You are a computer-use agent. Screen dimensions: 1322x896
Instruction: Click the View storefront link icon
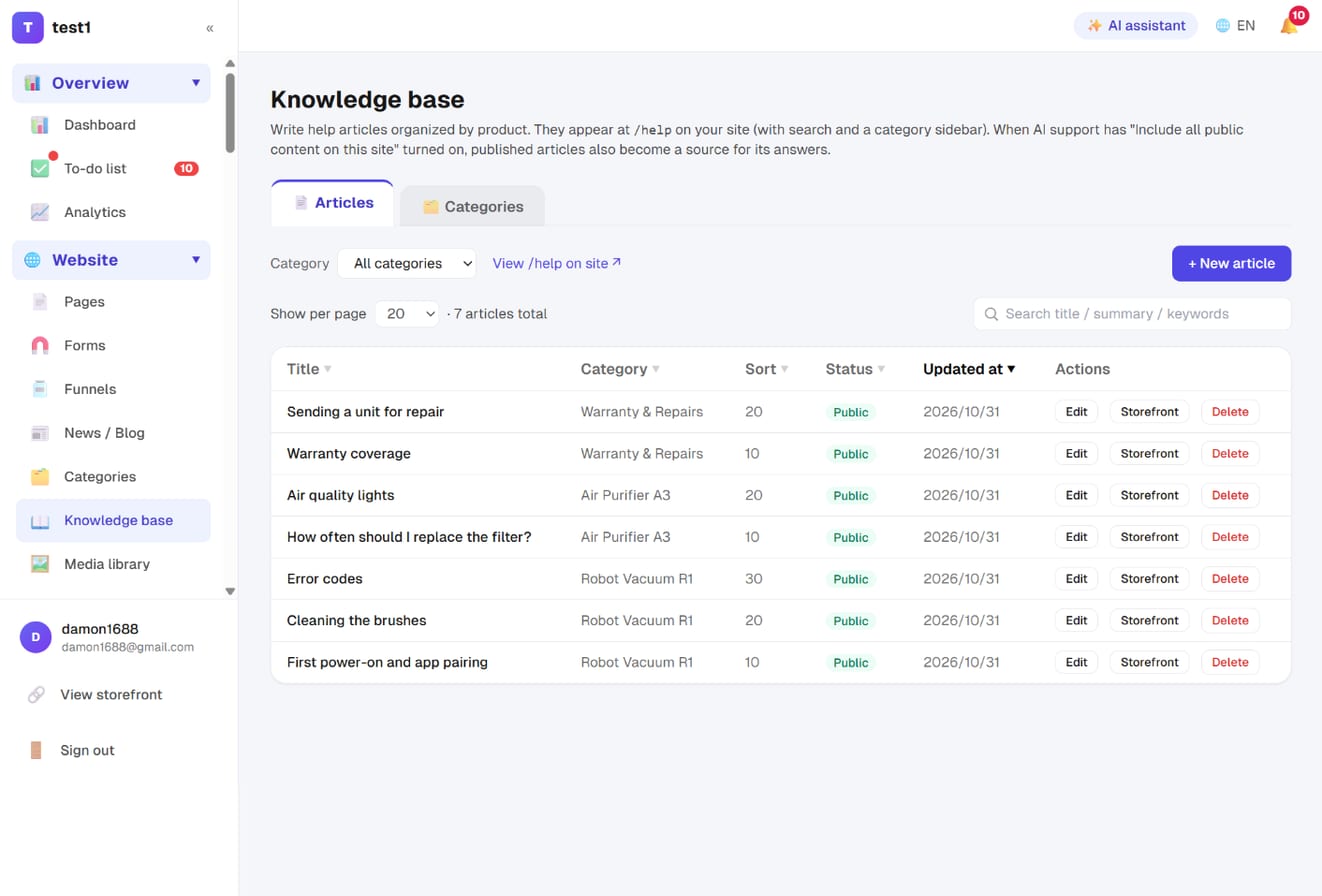point(36,694)
